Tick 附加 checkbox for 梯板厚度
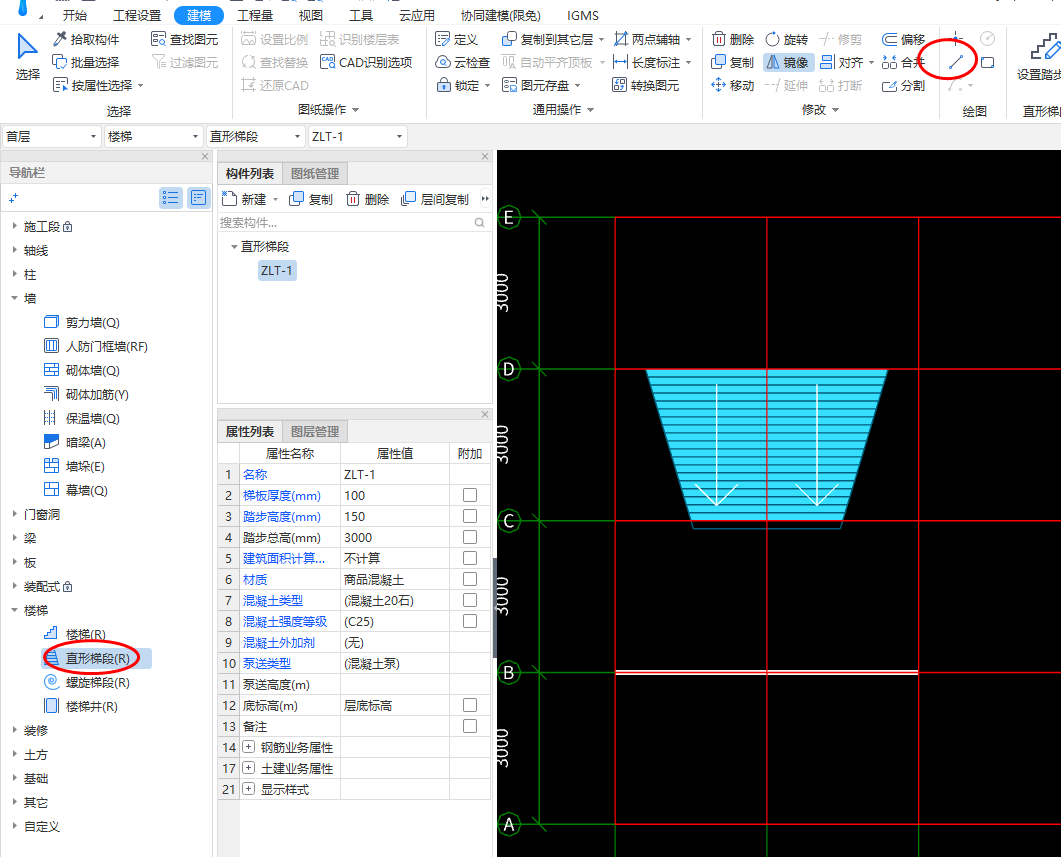 pyautogui.click(x=470, y=495)
